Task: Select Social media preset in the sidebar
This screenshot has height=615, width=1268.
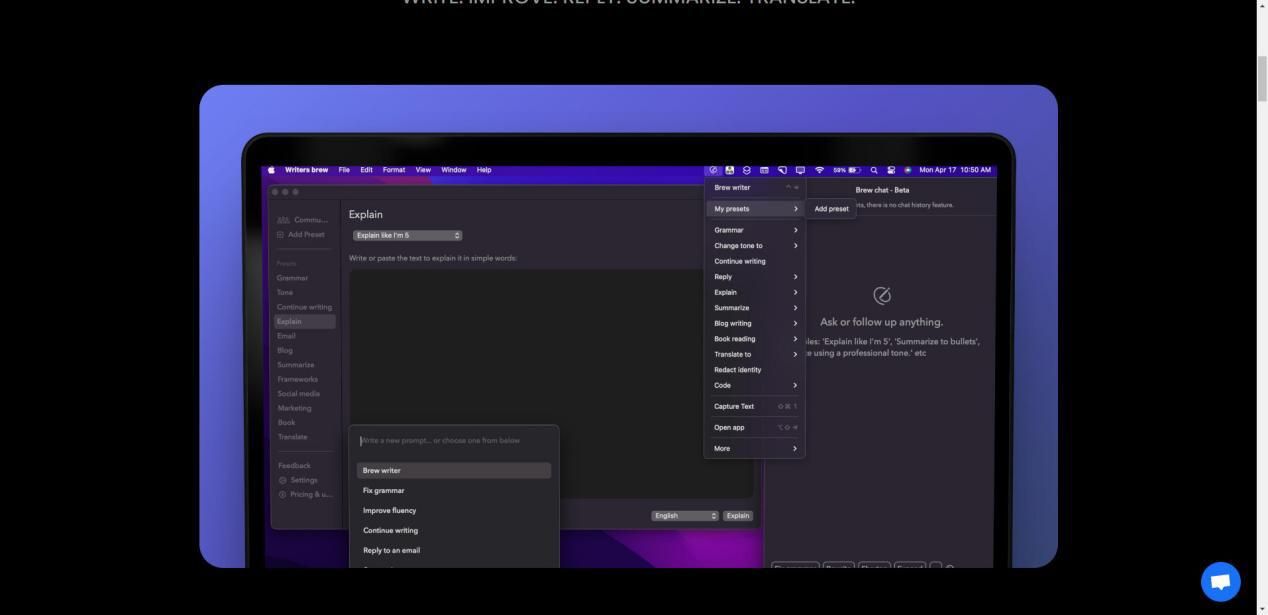Action: (x=298, y=394)
